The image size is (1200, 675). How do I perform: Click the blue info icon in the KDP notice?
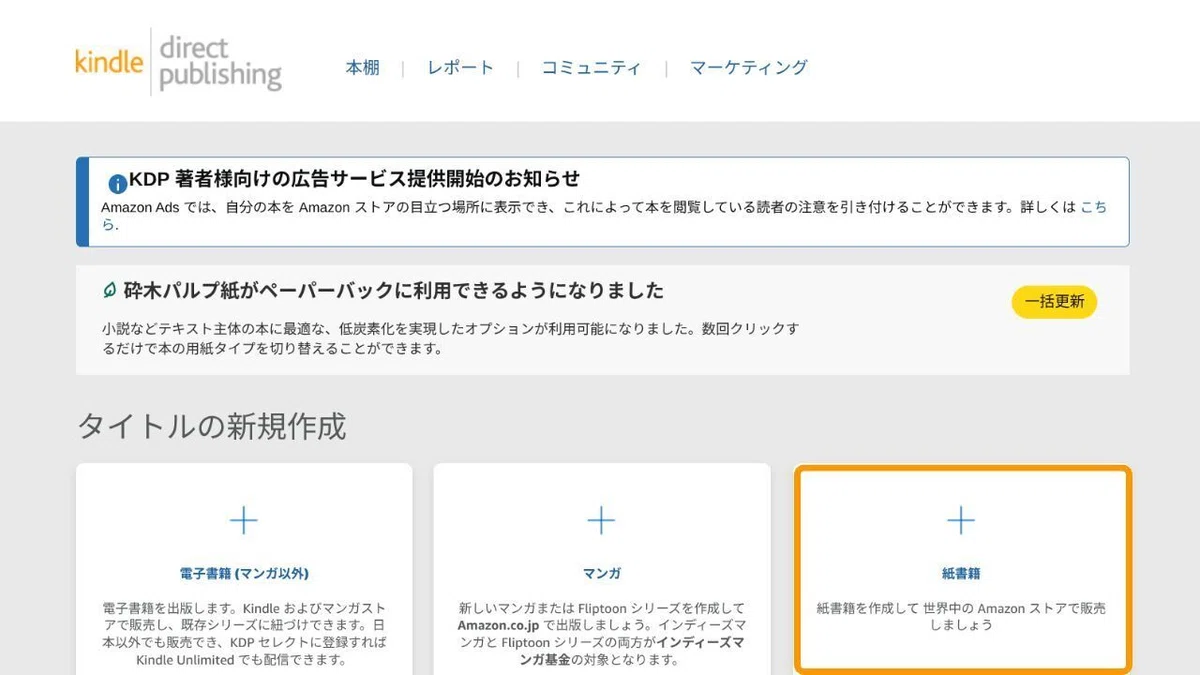pyautogui.click(x=117, y=183)
